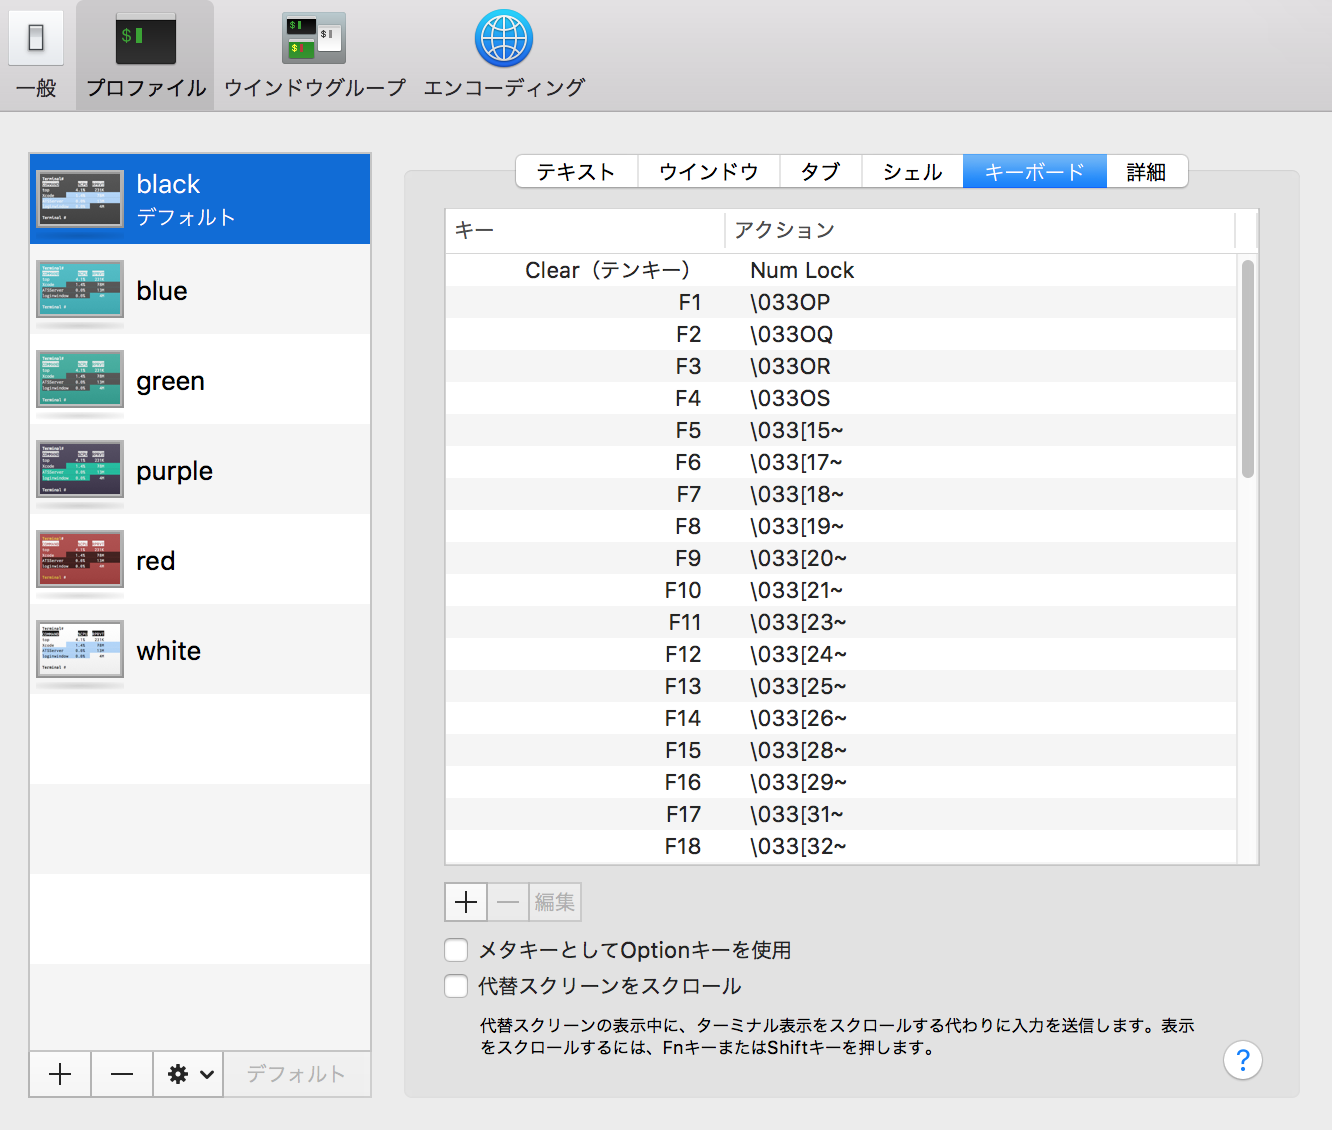Switch to the キーボード tab
The image size is (1332, 1130).
click(1035, 172)
